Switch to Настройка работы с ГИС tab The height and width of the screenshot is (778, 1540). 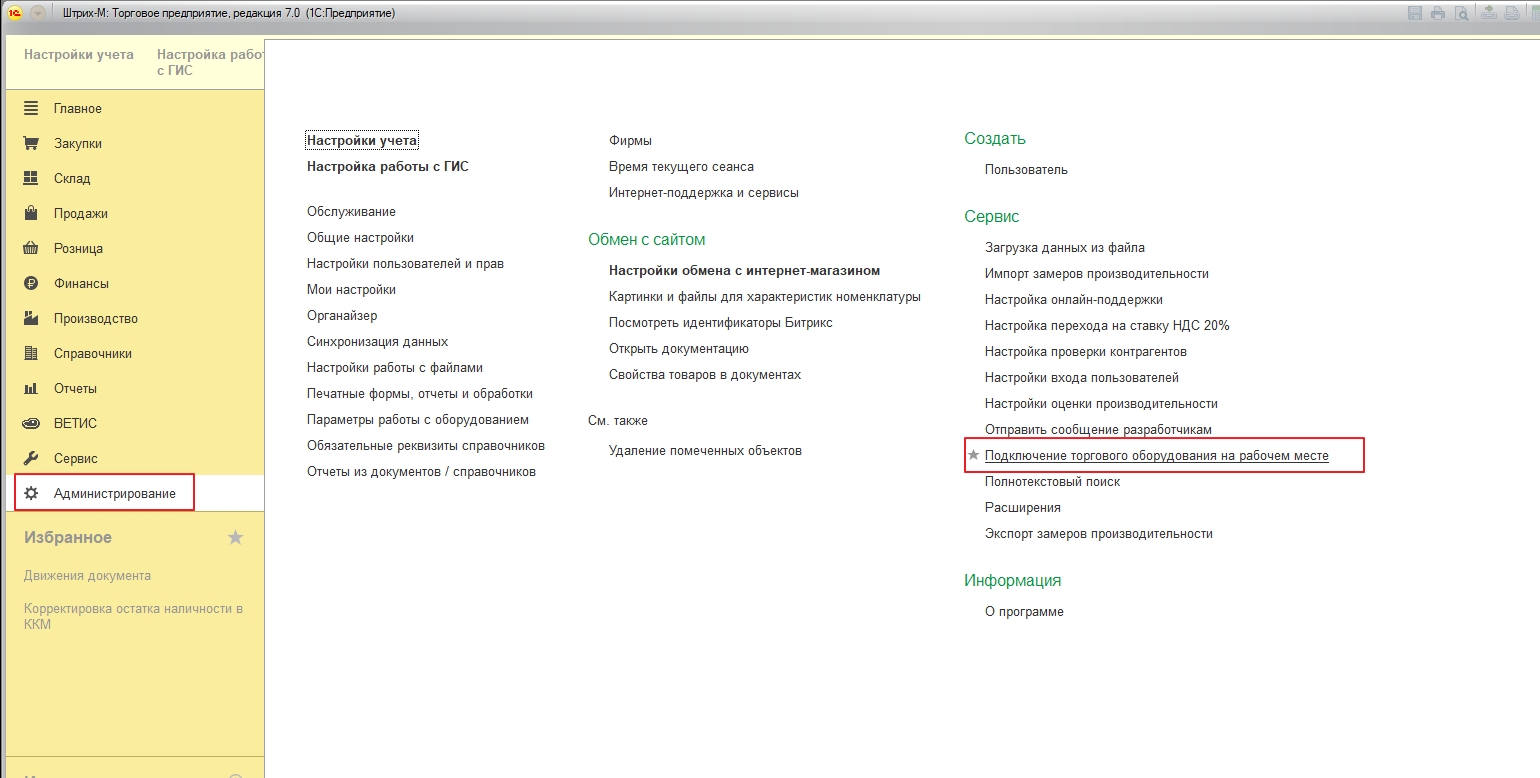pyautogui.click(x=210, y=62)
